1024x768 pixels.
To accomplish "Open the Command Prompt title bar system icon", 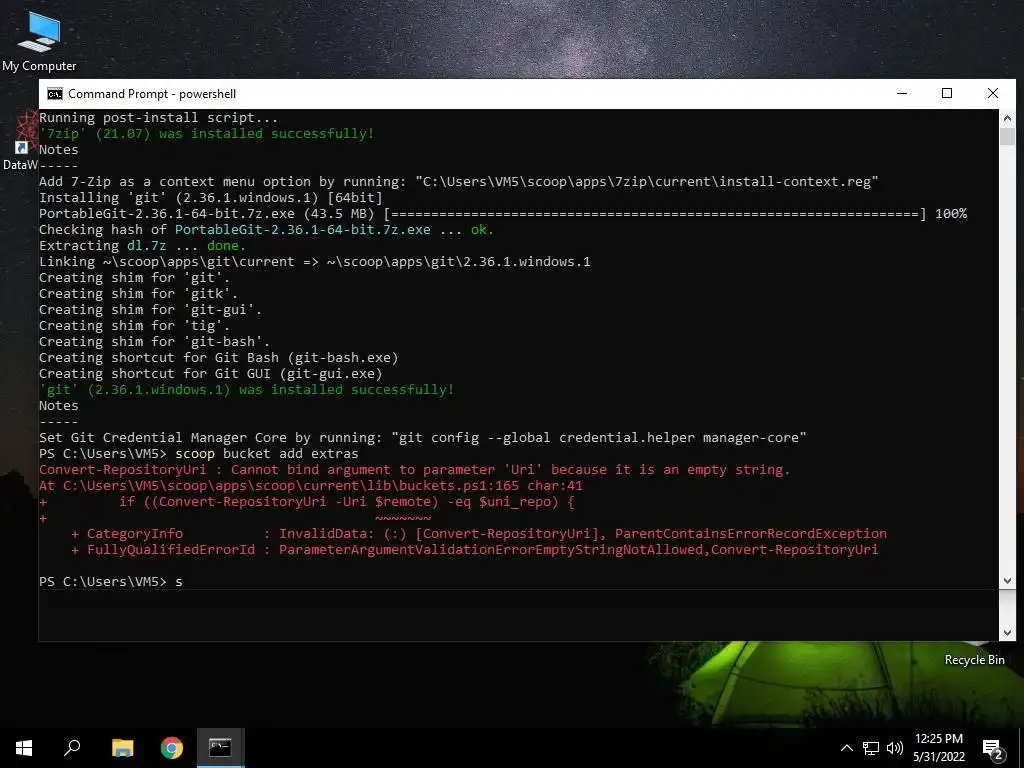I will click(x=55, y=94).
